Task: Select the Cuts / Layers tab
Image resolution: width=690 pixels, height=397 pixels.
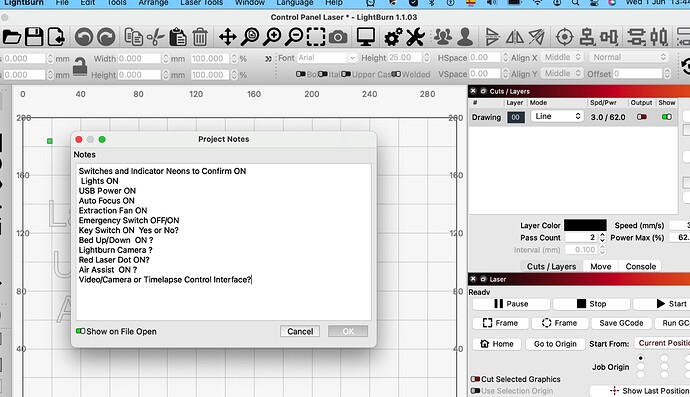Action: point(551,266)
